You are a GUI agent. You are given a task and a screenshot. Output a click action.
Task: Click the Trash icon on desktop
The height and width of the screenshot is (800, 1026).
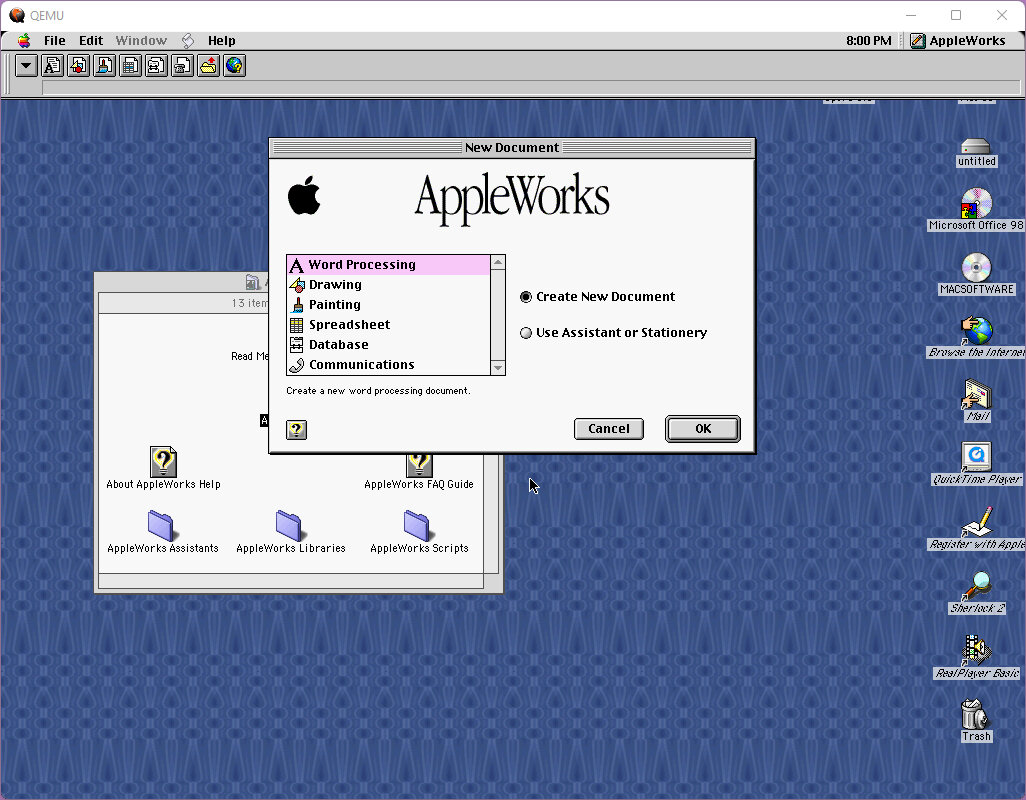975,716
